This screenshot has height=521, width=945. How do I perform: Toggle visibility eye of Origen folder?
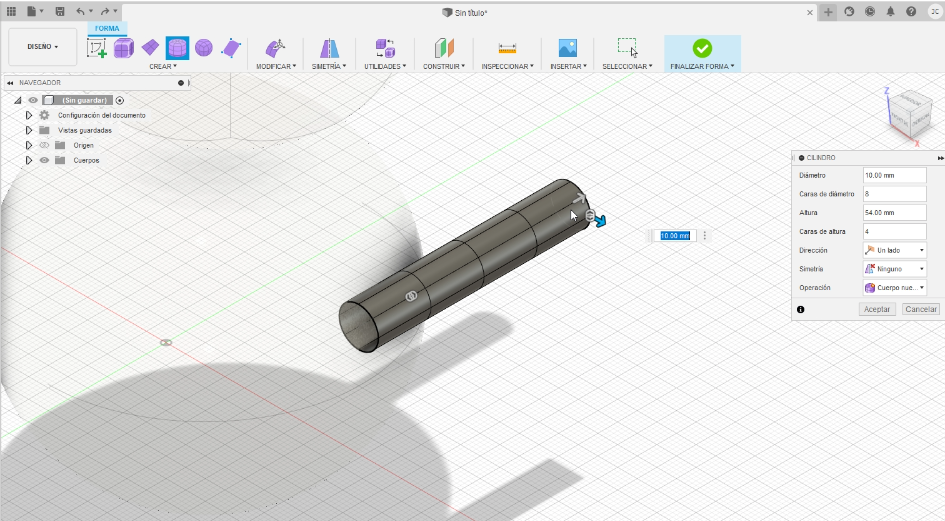click(x=44, y=145)
